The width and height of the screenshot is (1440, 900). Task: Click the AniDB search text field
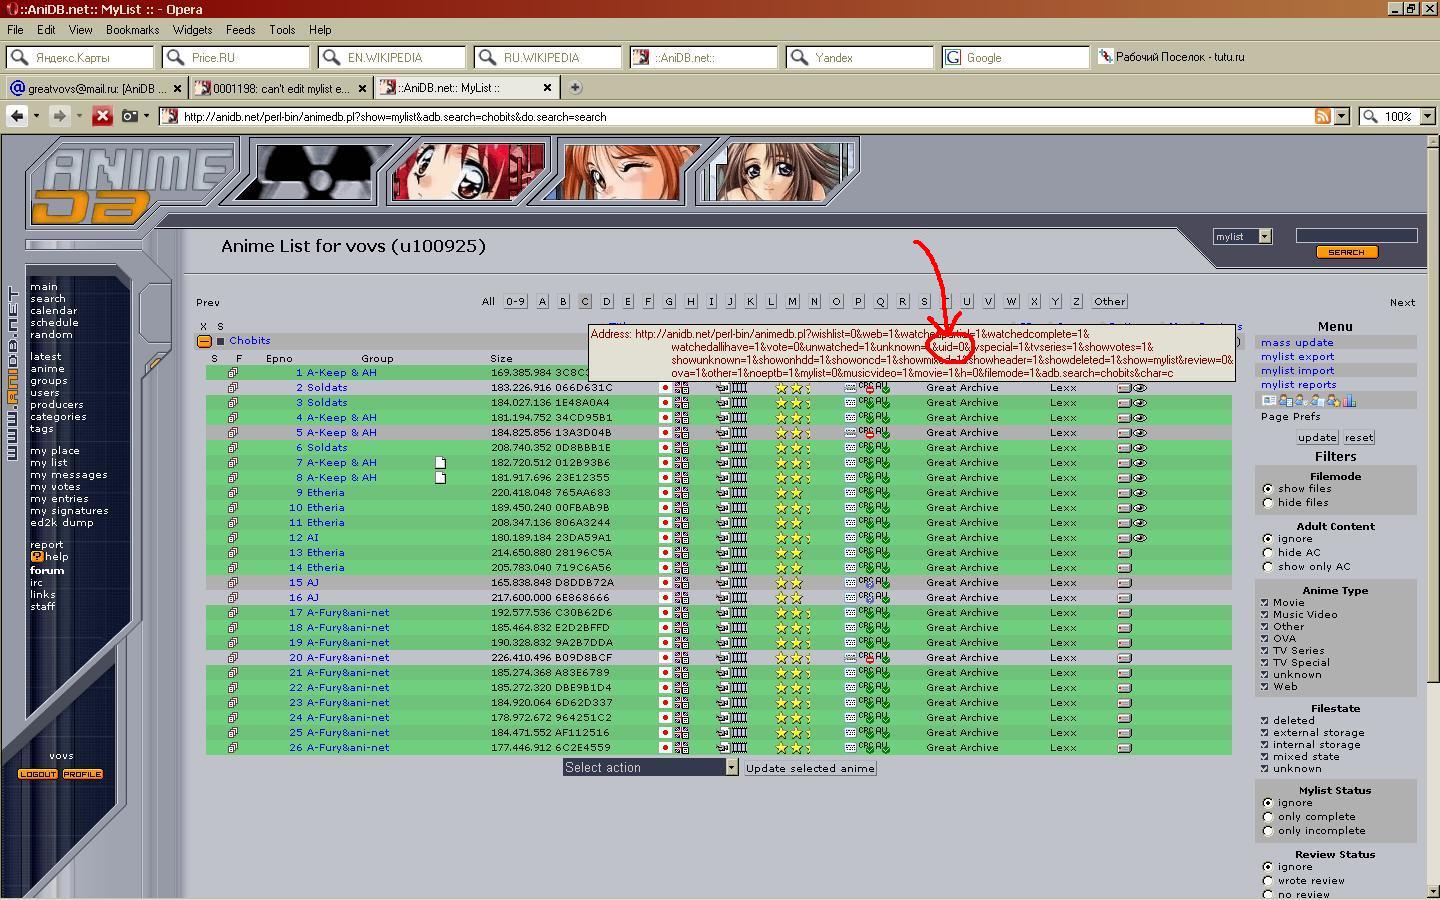[1356, 235]
